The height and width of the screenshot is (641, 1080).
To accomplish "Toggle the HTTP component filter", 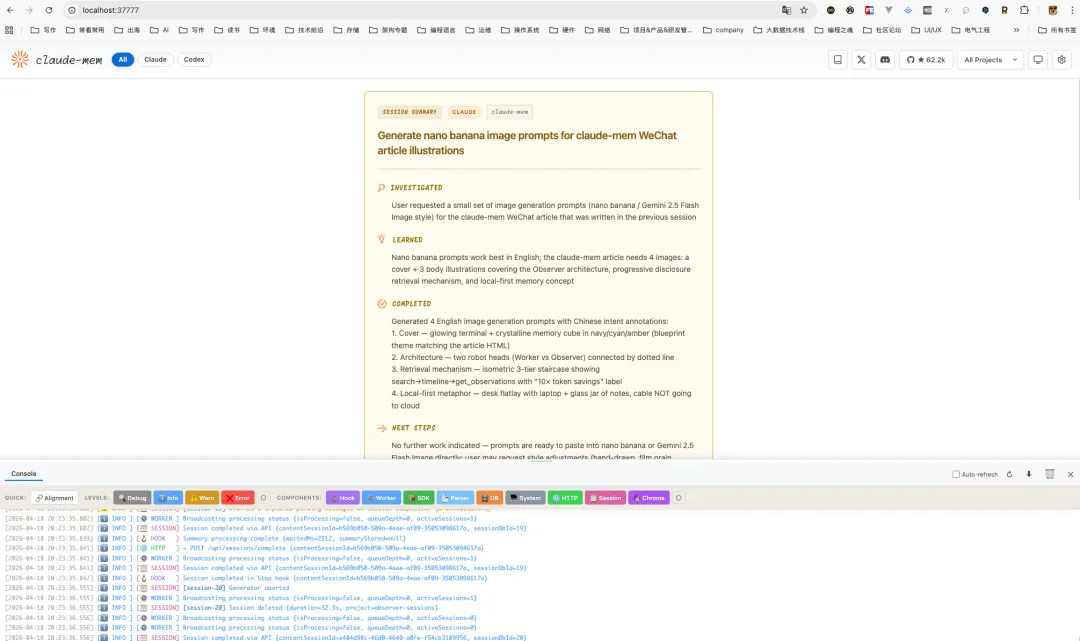I will click(565, 498).
